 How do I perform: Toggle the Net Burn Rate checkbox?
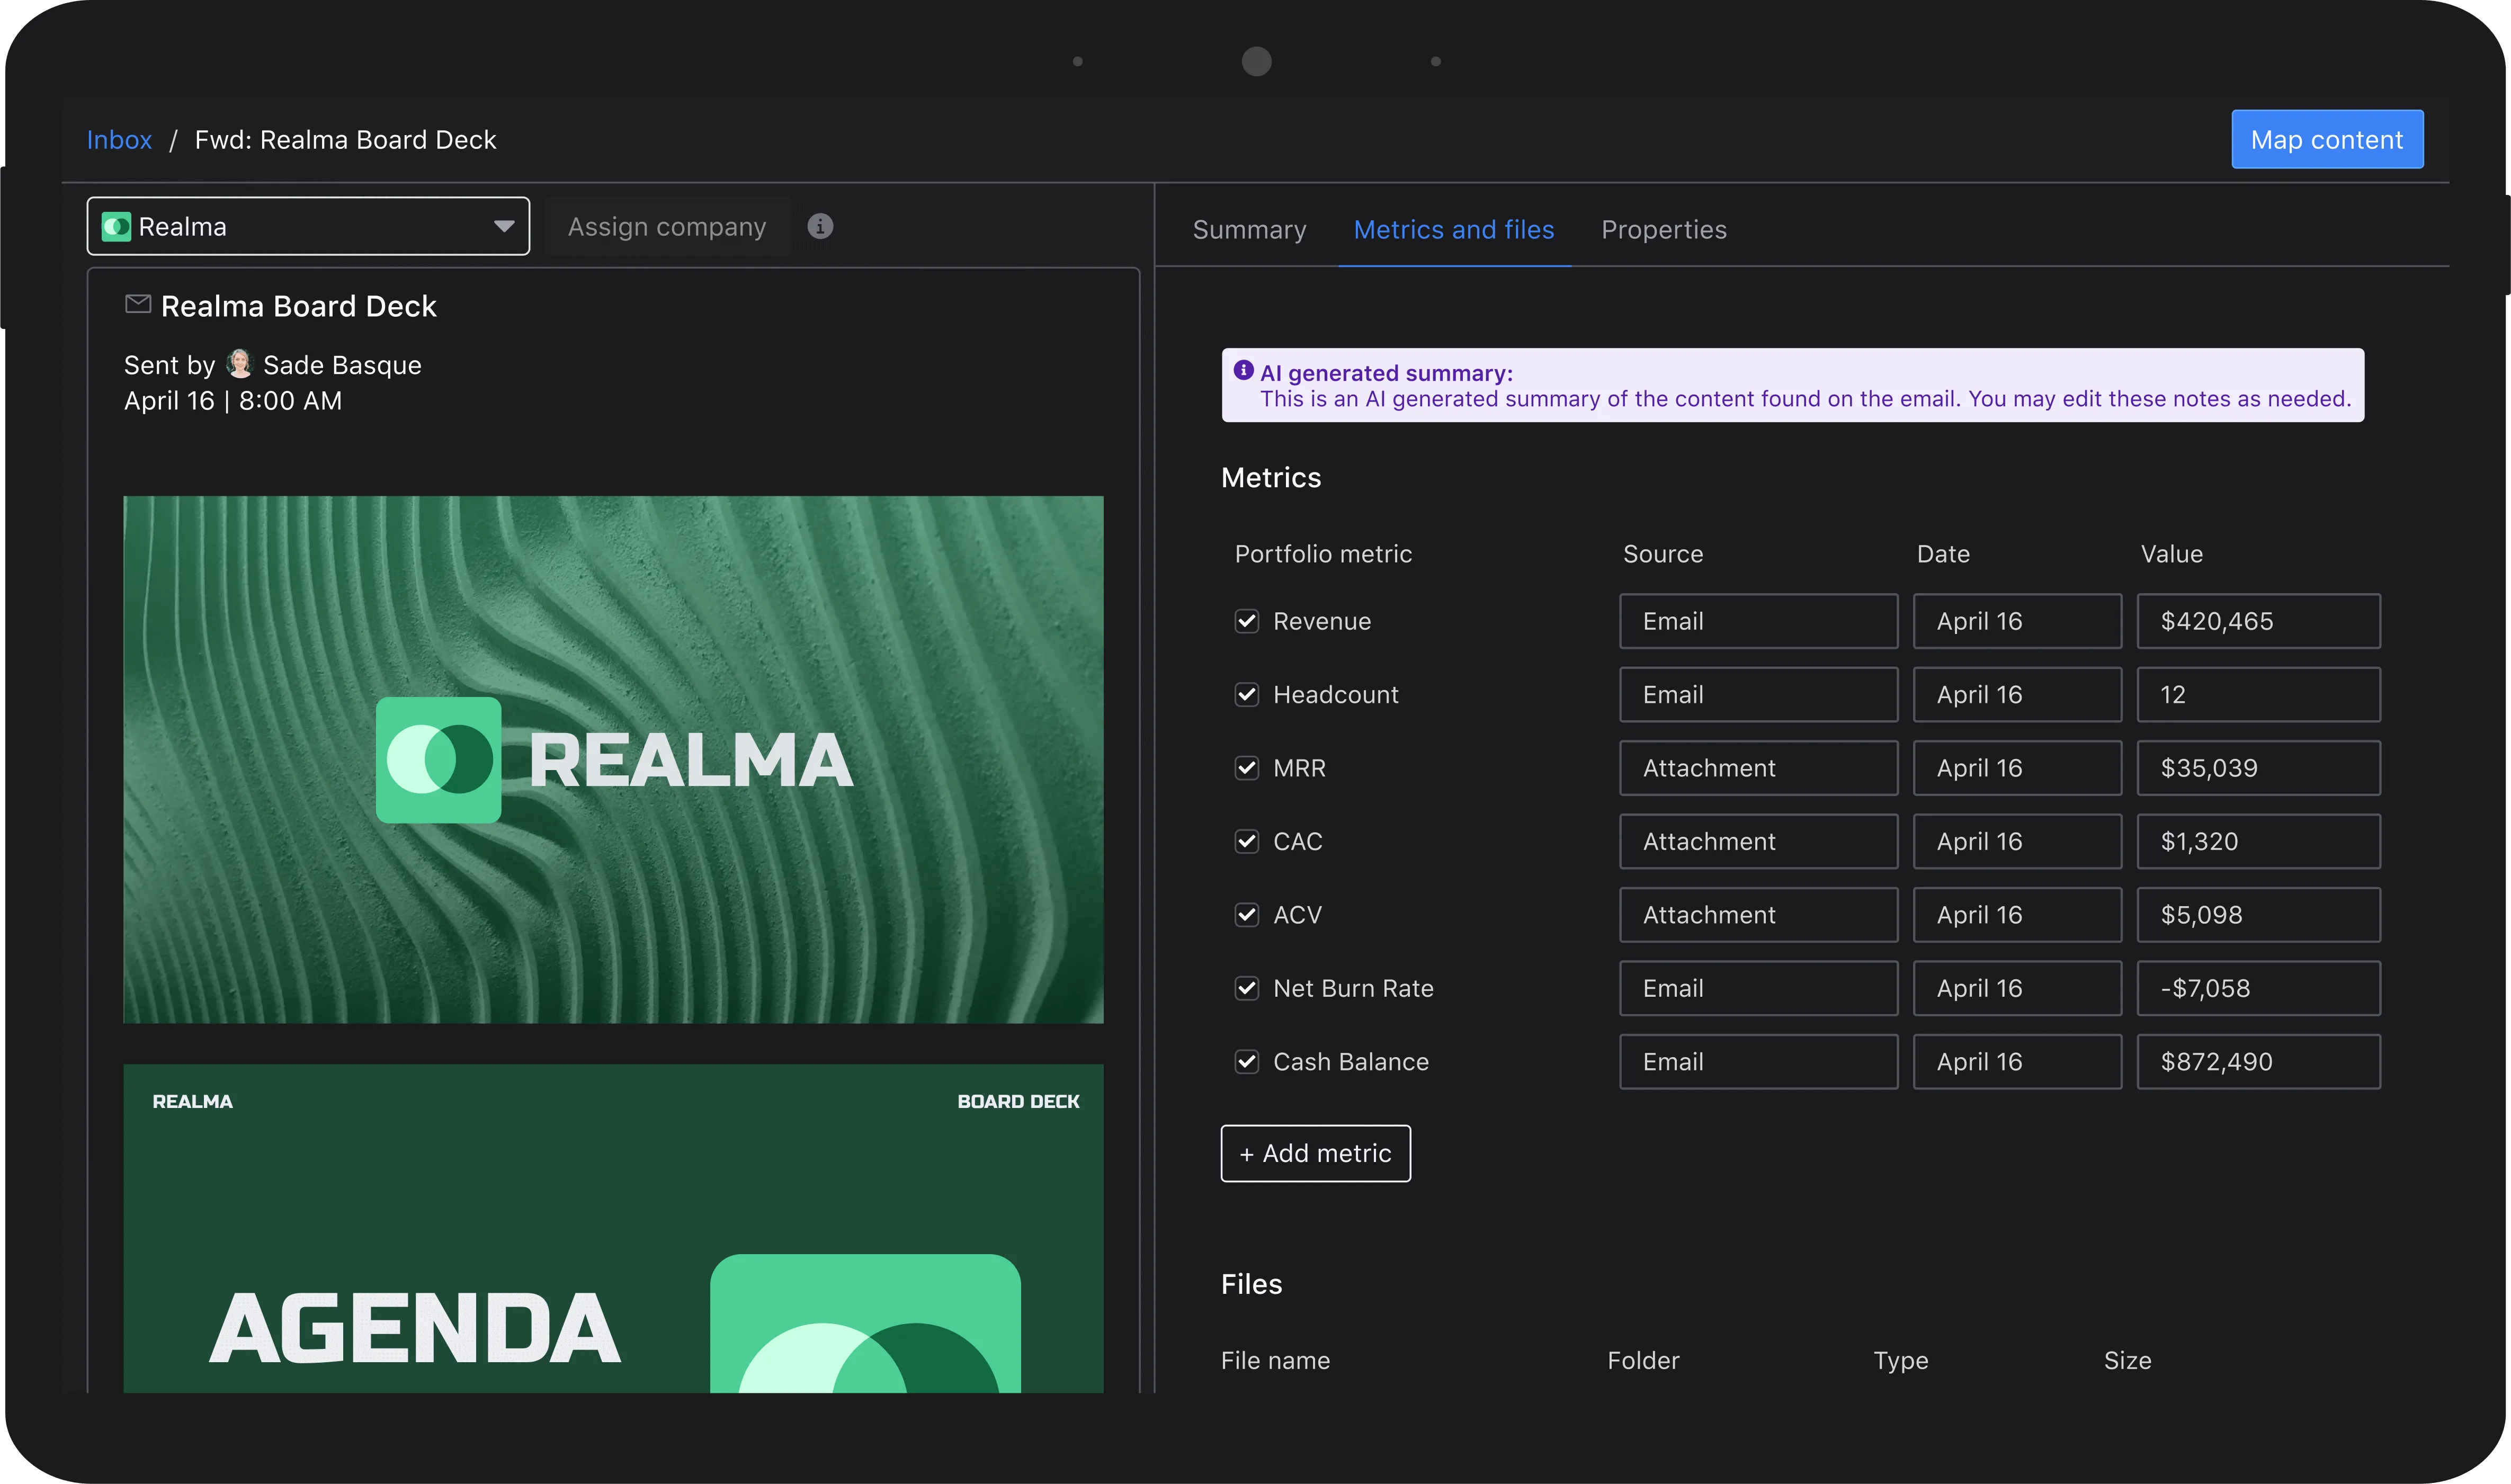(1246, 988)
